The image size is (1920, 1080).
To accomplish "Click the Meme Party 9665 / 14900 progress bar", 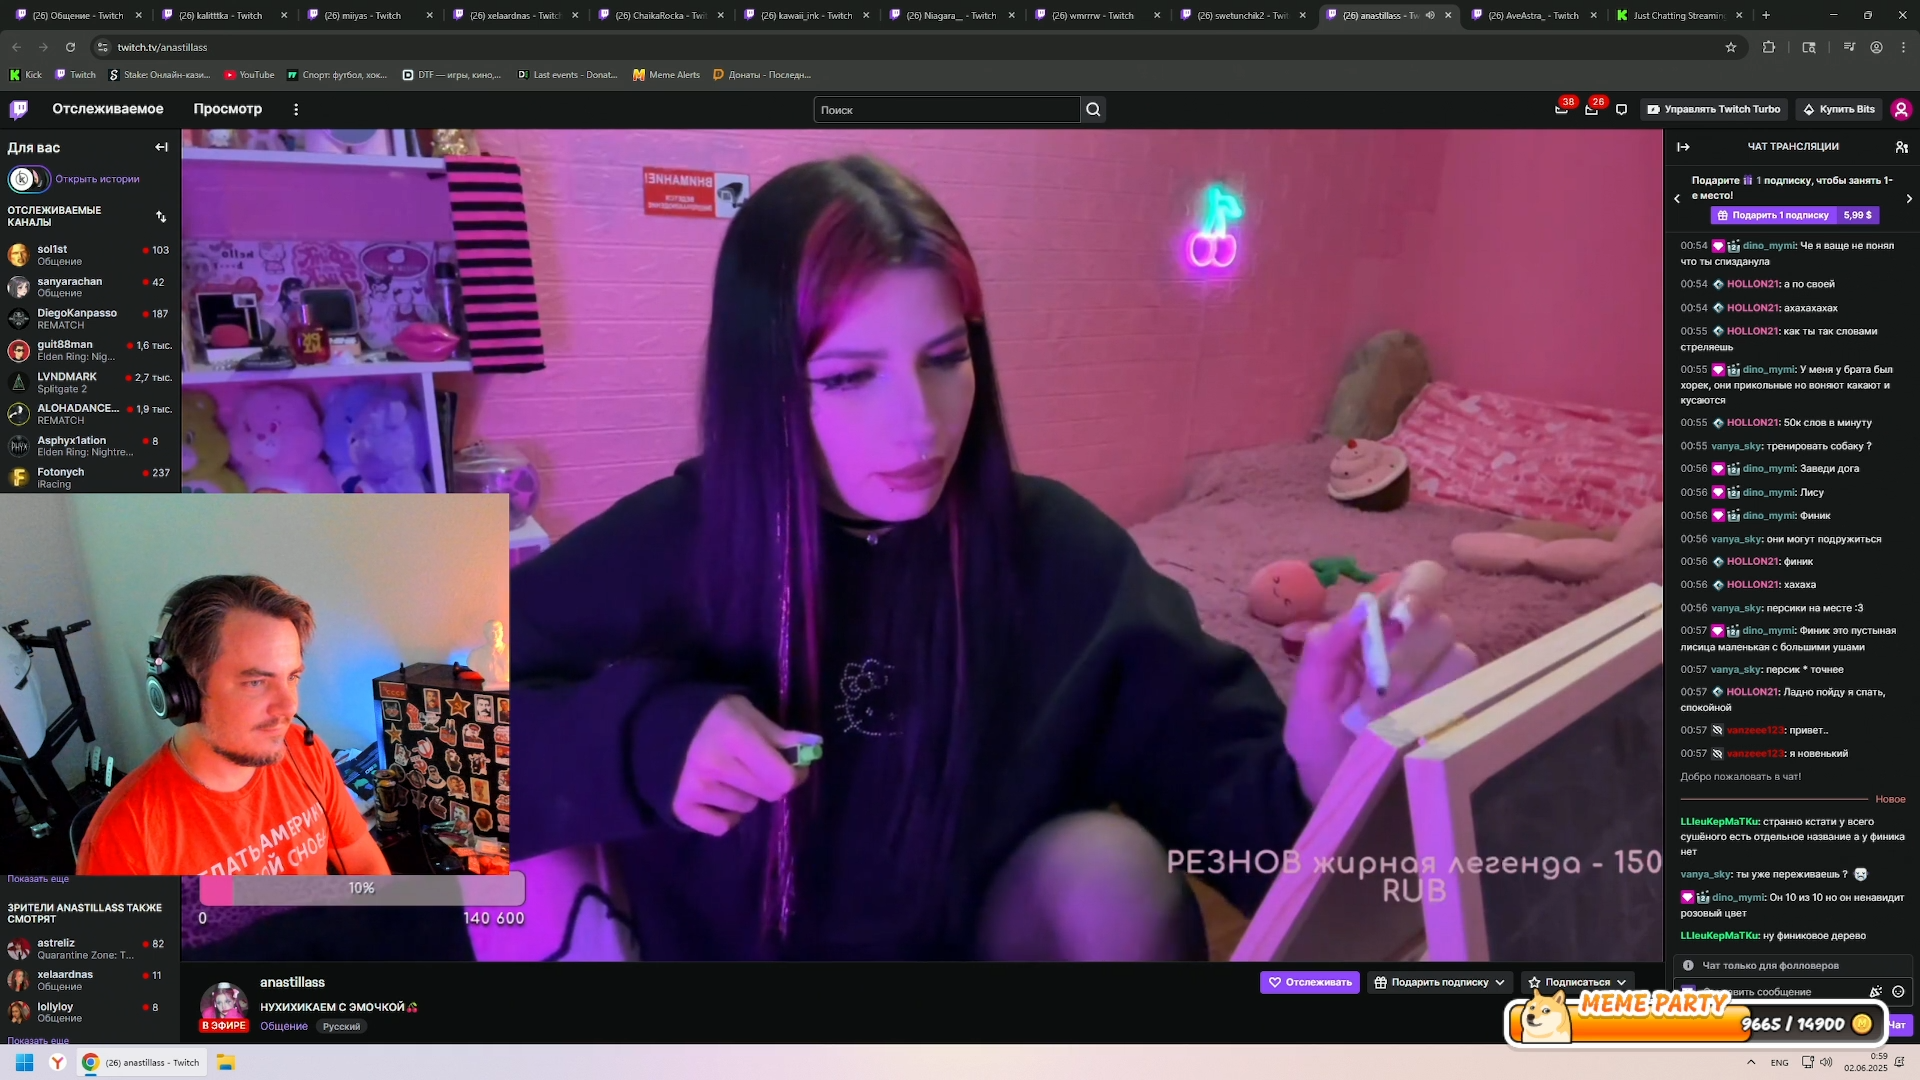I will [1695, 1023].
